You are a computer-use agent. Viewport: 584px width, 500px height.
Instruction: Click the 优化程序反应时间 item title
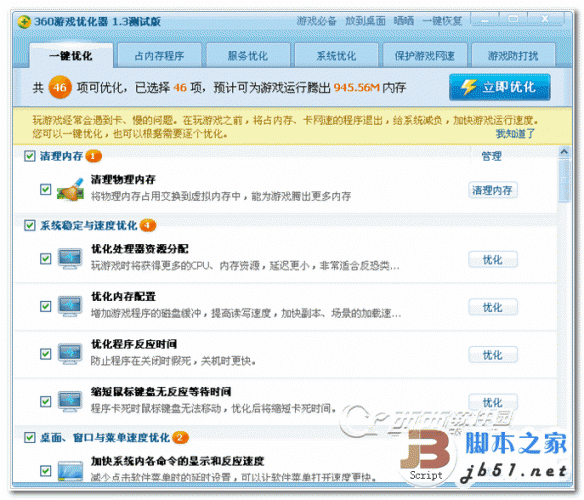(x=134, y=344)
